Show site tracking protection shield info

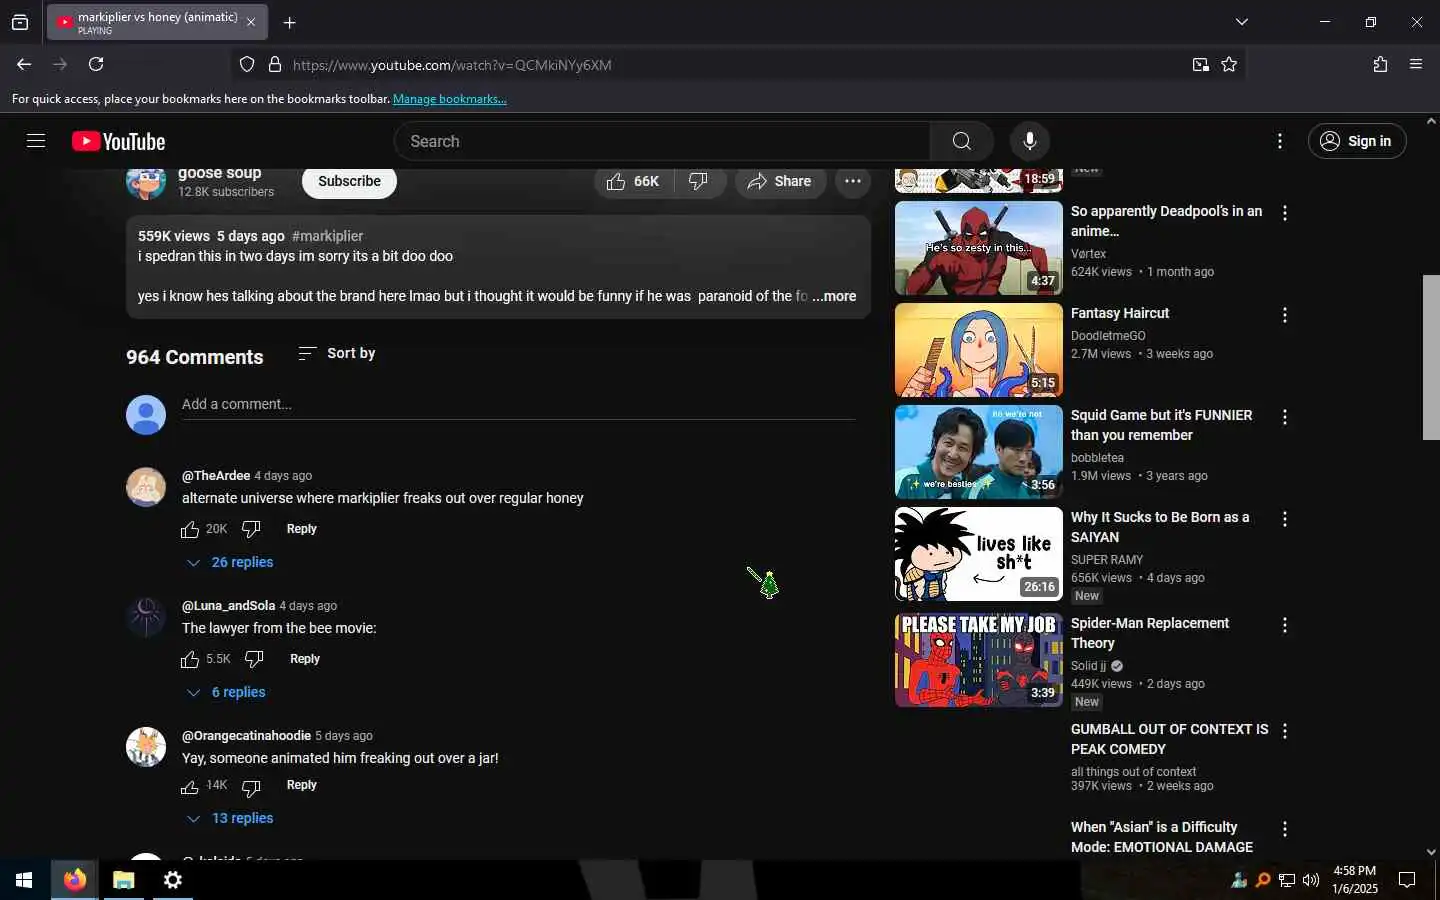tap(247, 64)
